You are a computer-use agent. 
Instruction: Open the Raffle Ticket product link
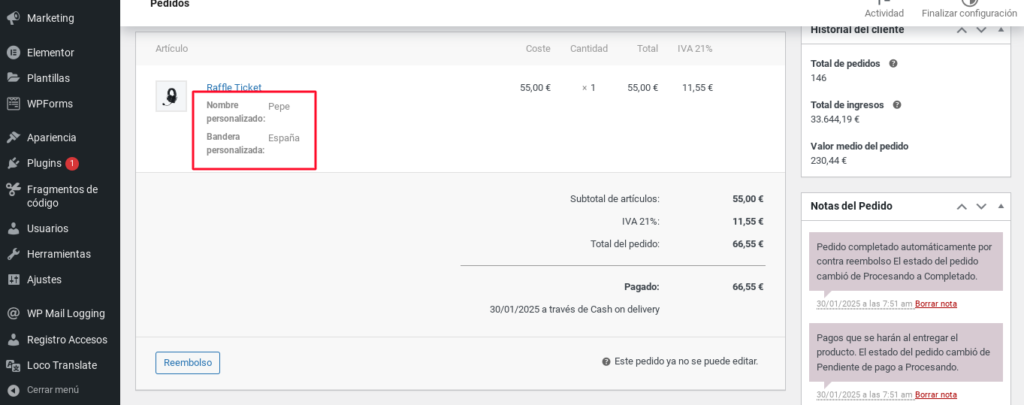tap(234, 87)
